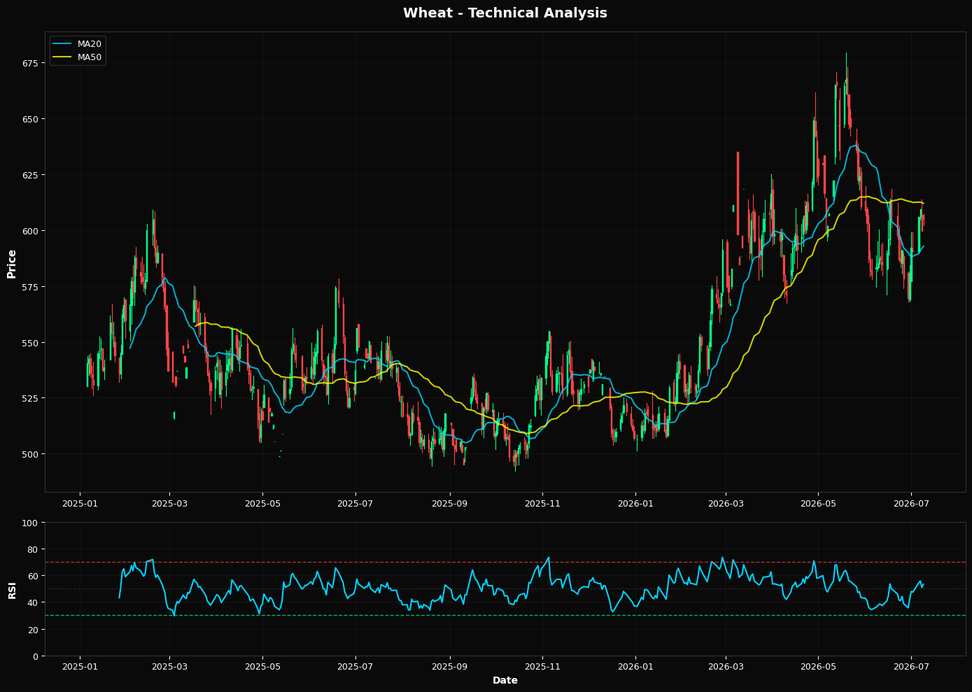This screenshot has height=692, width=972.
Task: Click the 650 price axis tick
Action: (29, 119)
